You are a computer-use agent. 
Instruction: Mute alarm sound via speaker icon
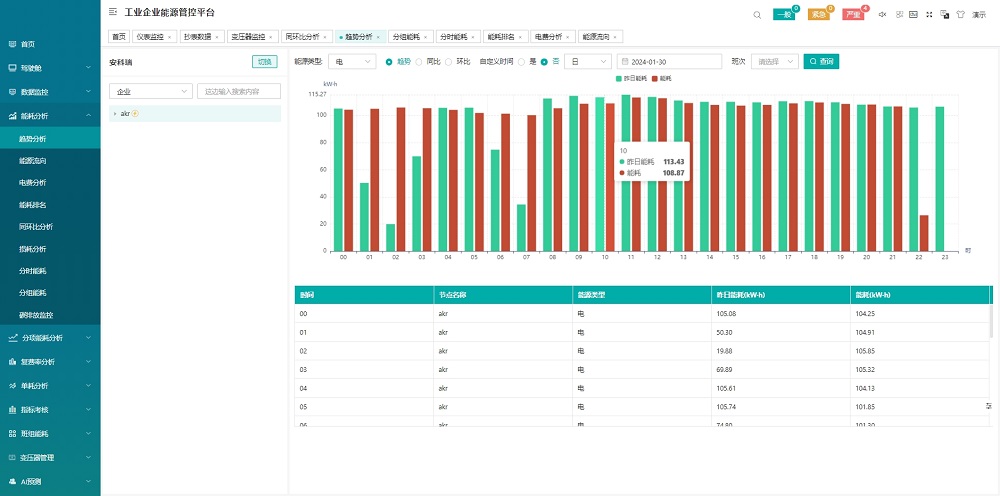(x=882, y=14)
